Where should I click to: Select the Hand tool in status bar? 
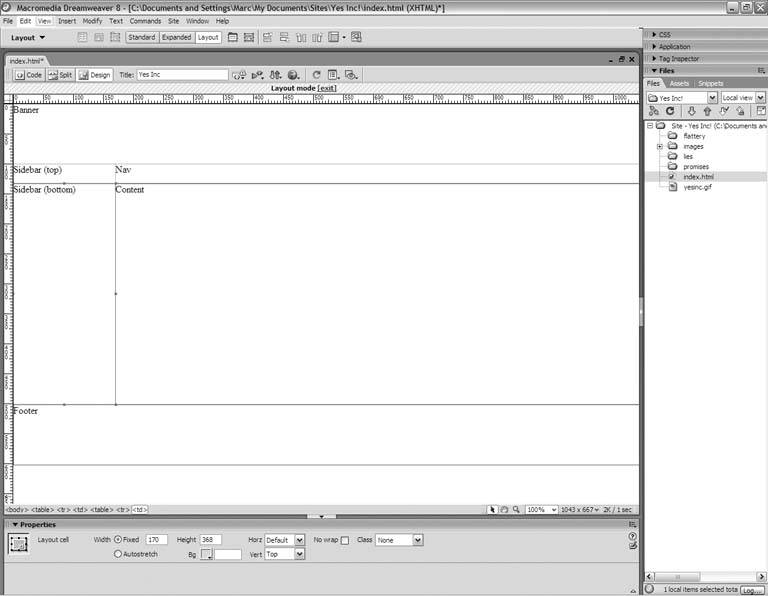(x=505, y=509)
